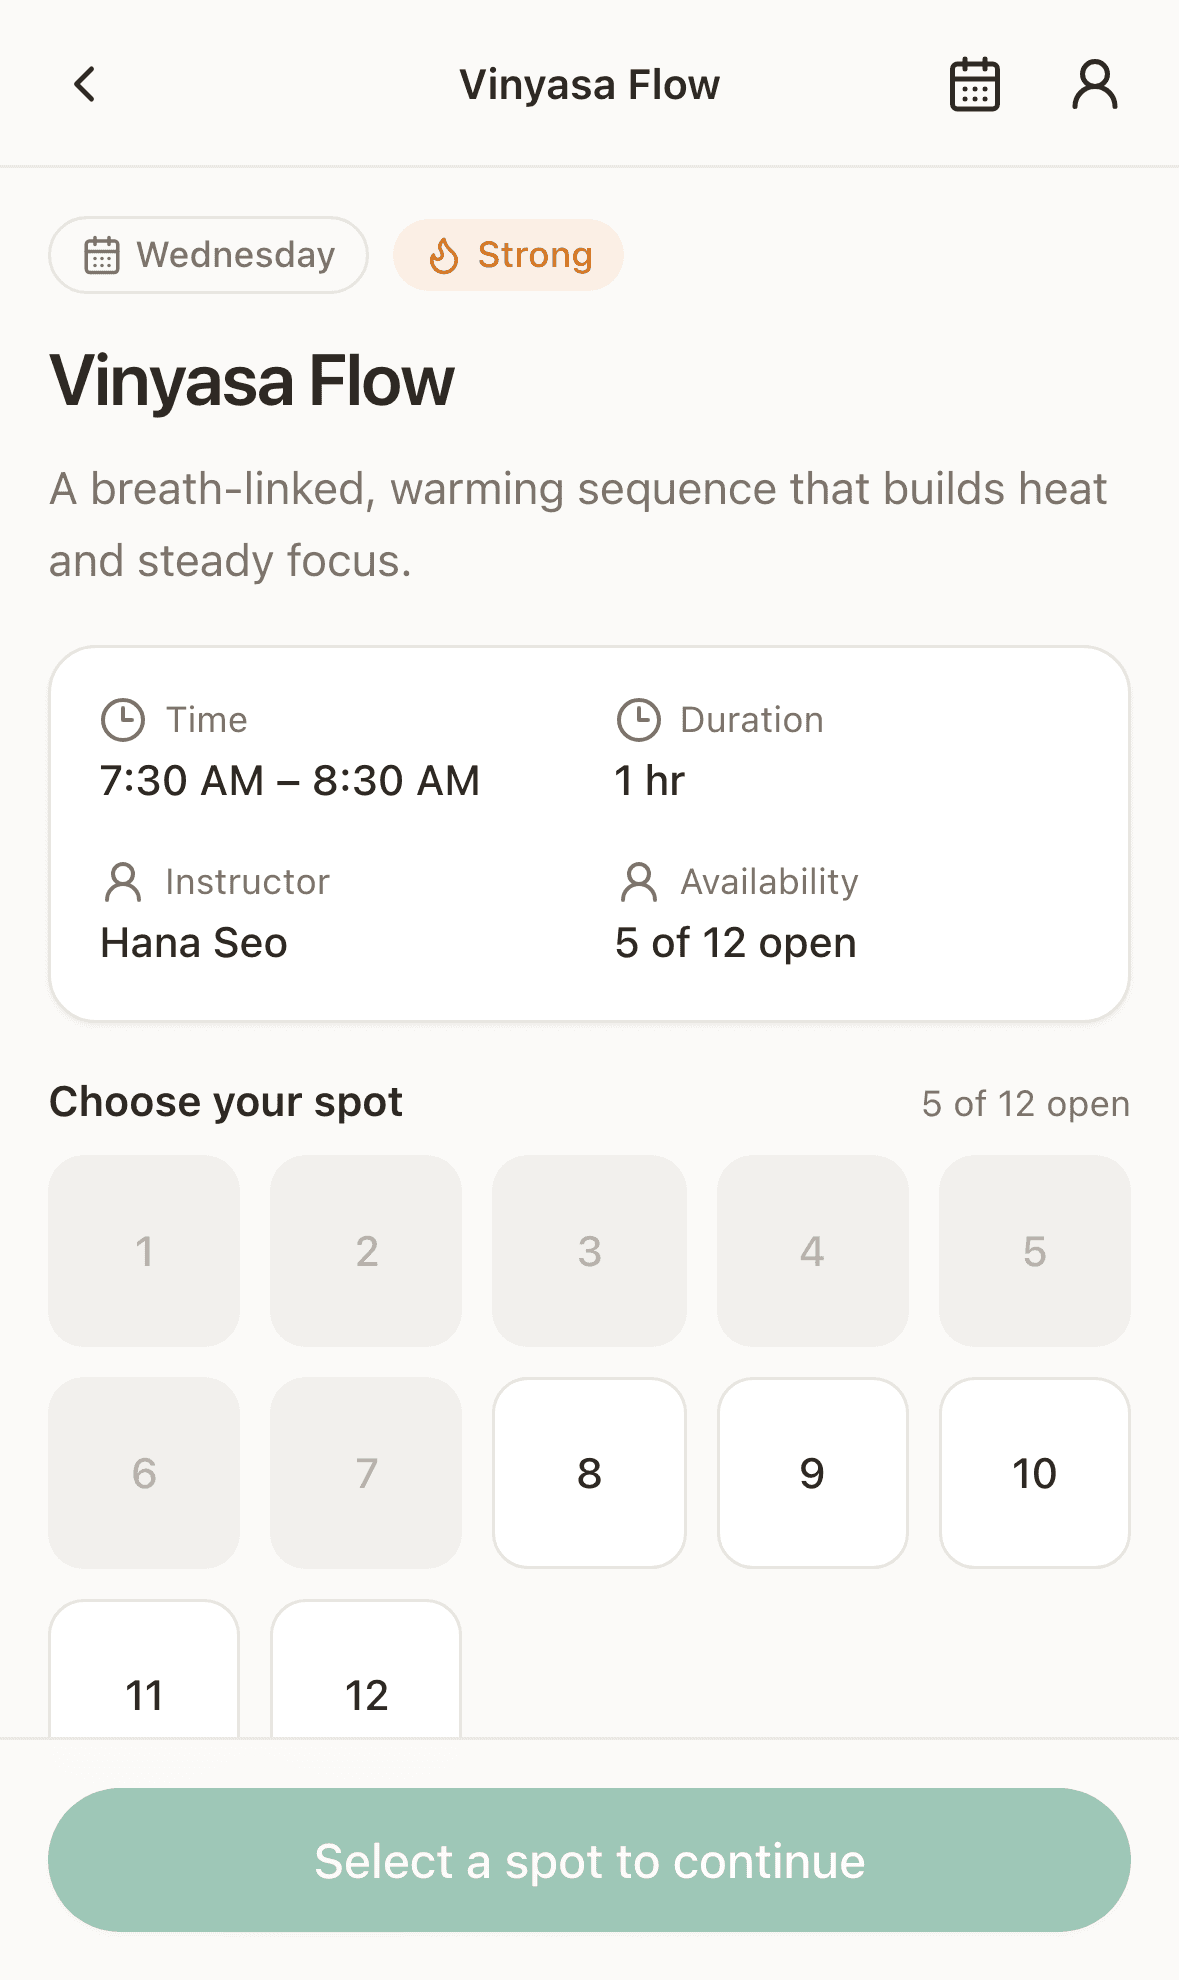This screenshot has width=1179, height=1980.
Task: Tap unavailable spot 3
Action: pos(589,1251)
